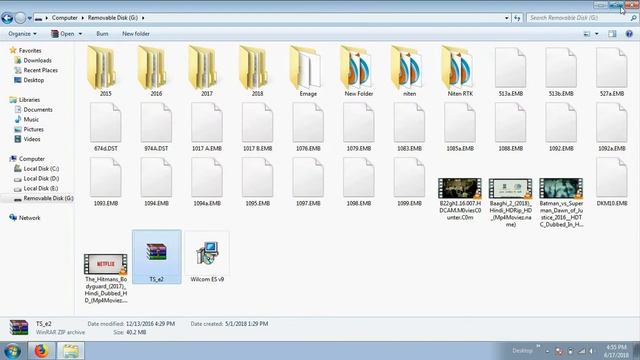Open the Windows Start button
Image resolution: width=640 pixels, height=360 pixels.
13,351
